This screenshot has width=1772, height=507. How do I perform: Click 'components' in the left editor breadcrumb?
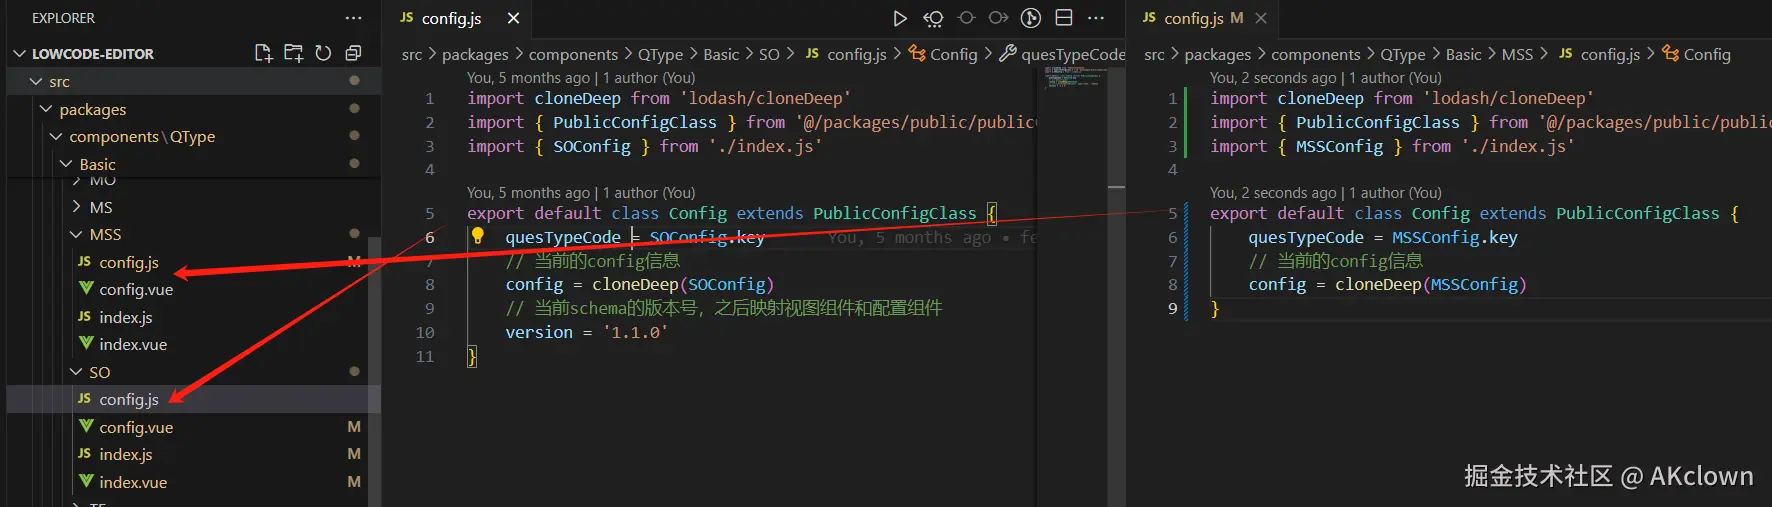[573, 54]
